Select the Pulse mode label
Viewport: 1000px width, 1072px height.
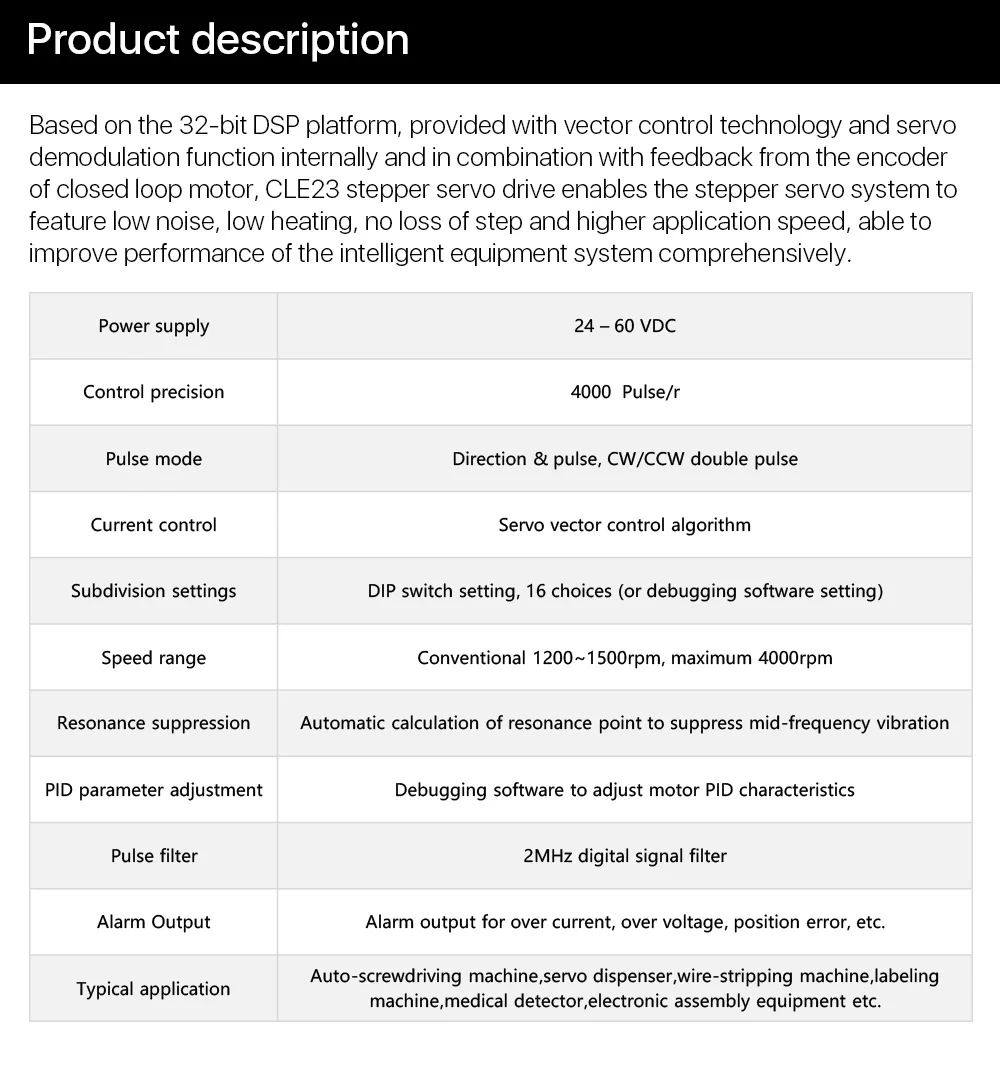(x=153, y=458)
